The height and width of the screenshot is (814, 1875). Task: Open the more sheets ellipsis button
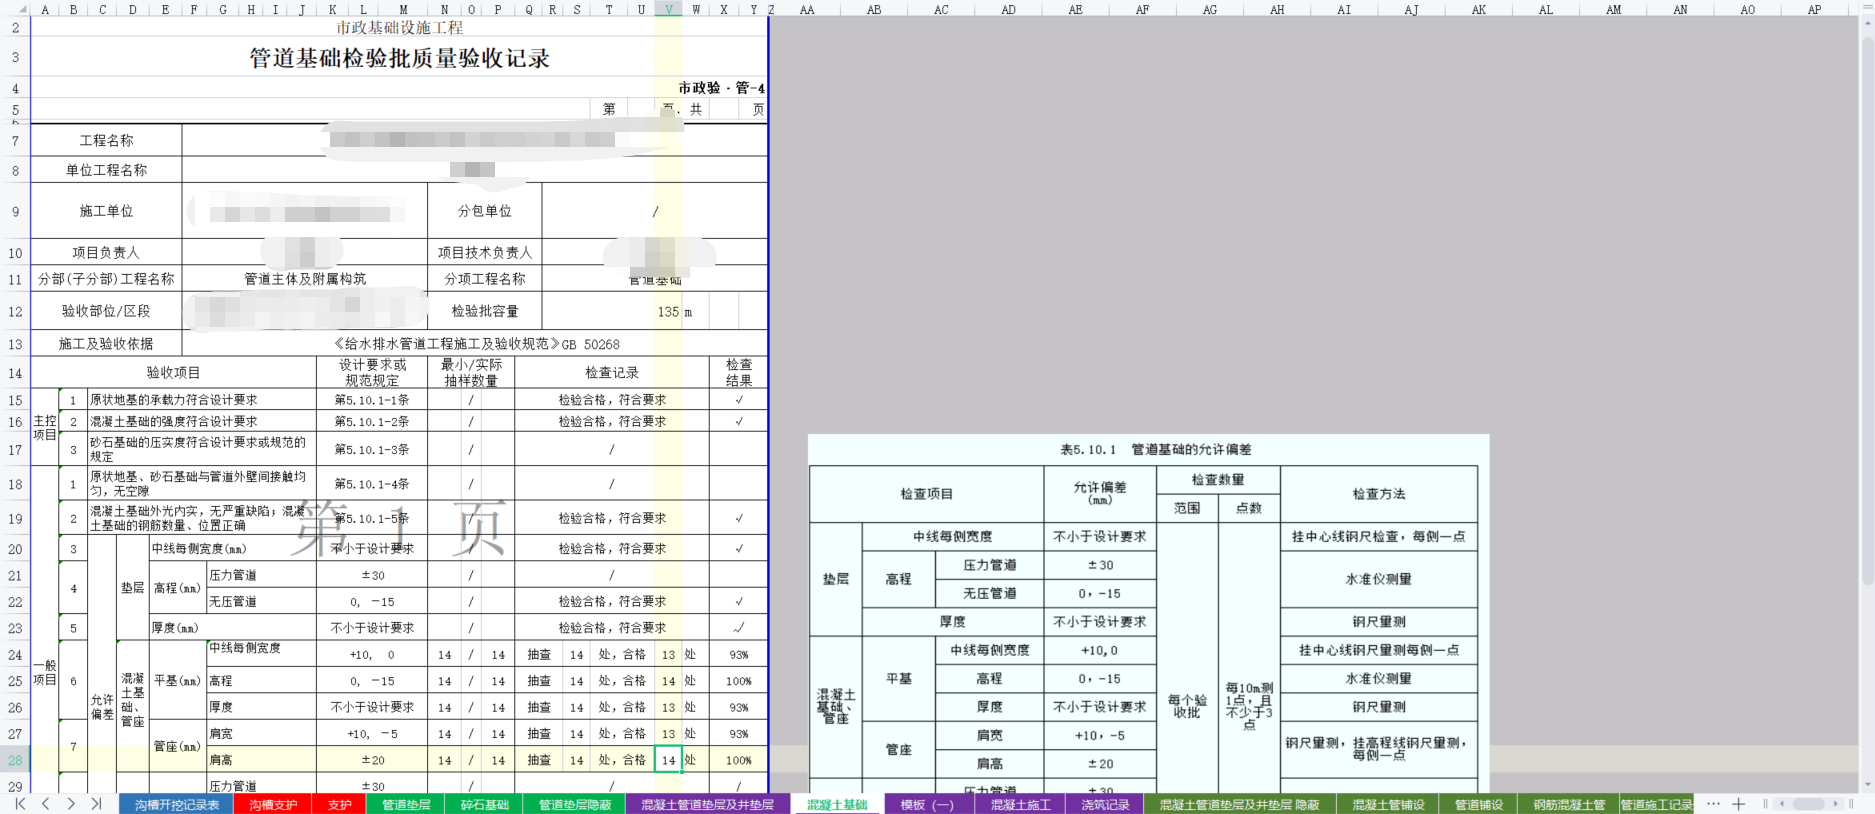[x=1713, y=804]
